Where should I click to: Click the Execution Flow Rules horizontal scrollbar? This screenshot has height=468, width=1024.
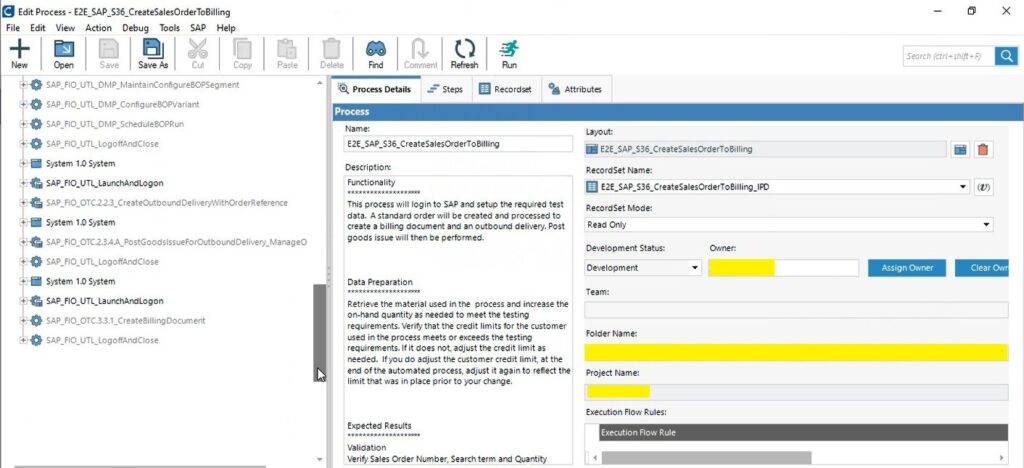[707, 458]
